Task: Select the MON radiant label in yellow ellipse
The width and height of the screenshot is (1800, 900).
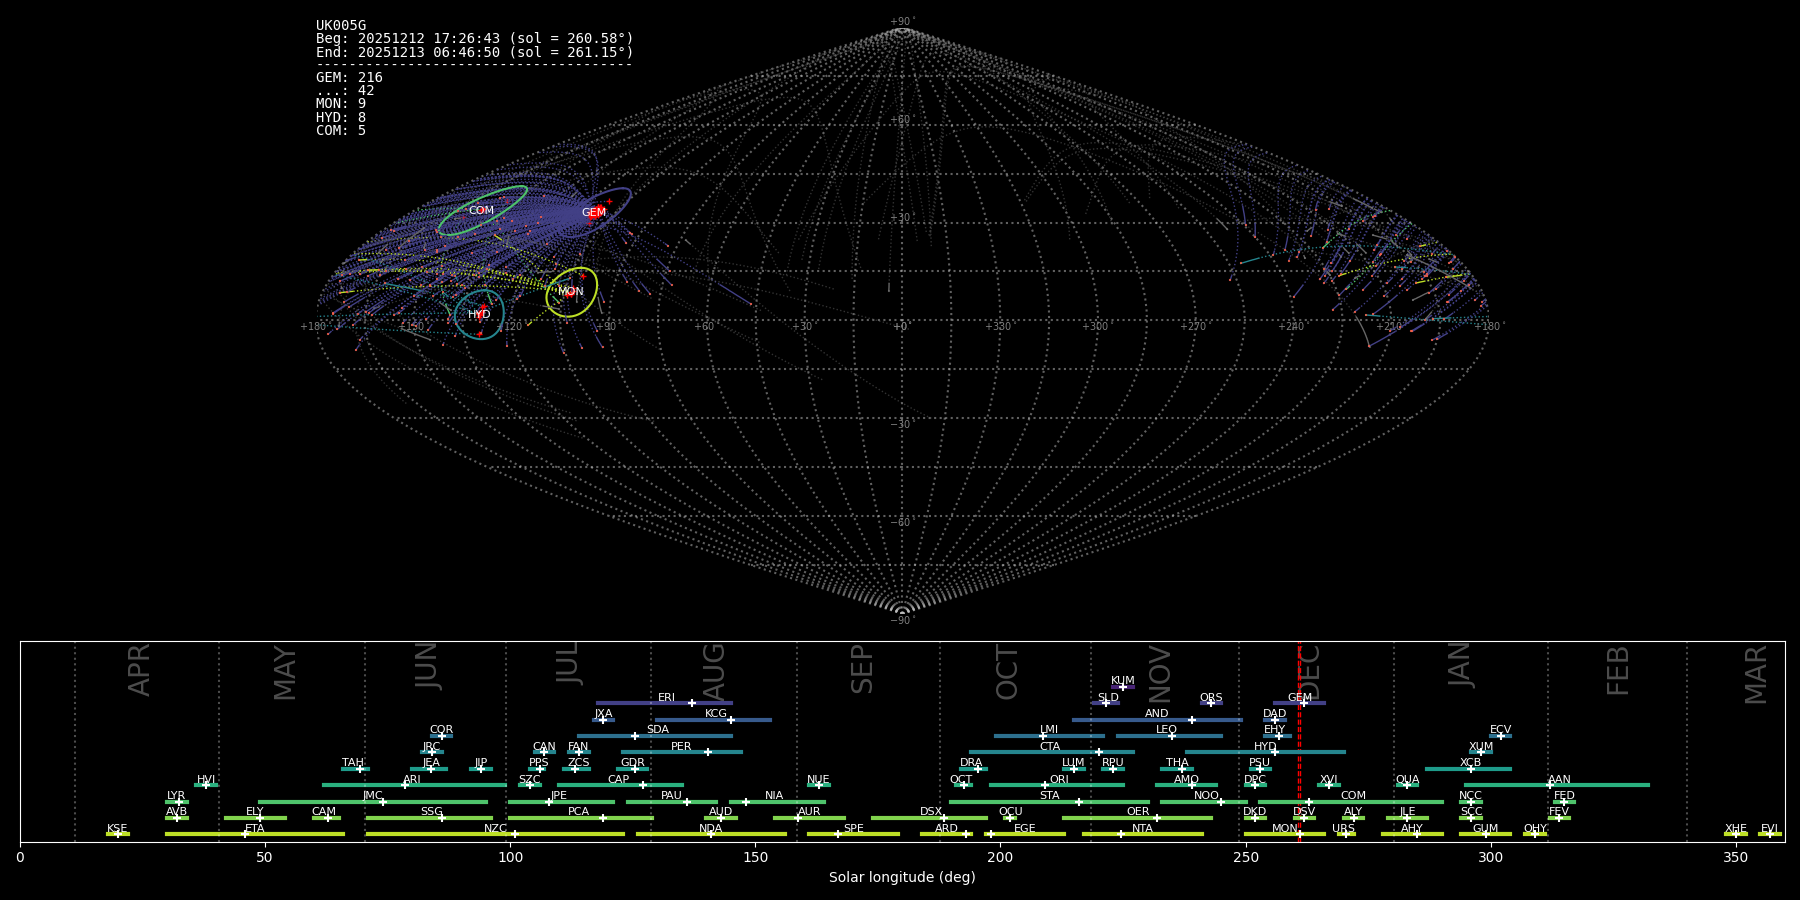Action: point(570,291)
